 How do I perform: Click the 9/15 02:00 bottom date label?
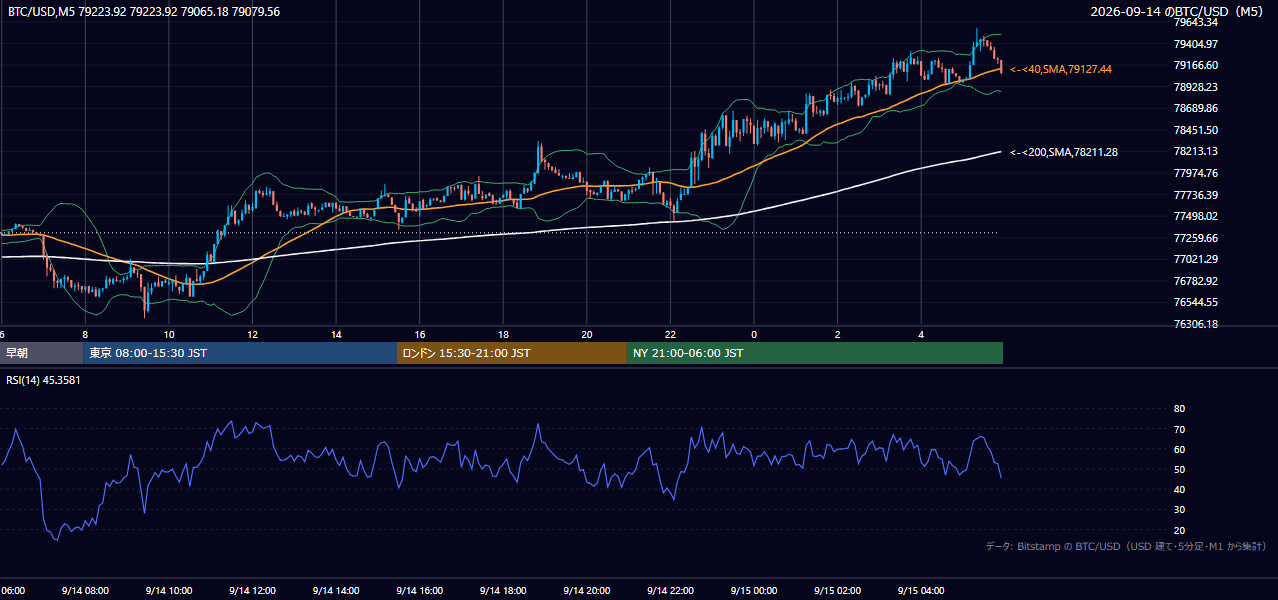click(x=838, y=590)
